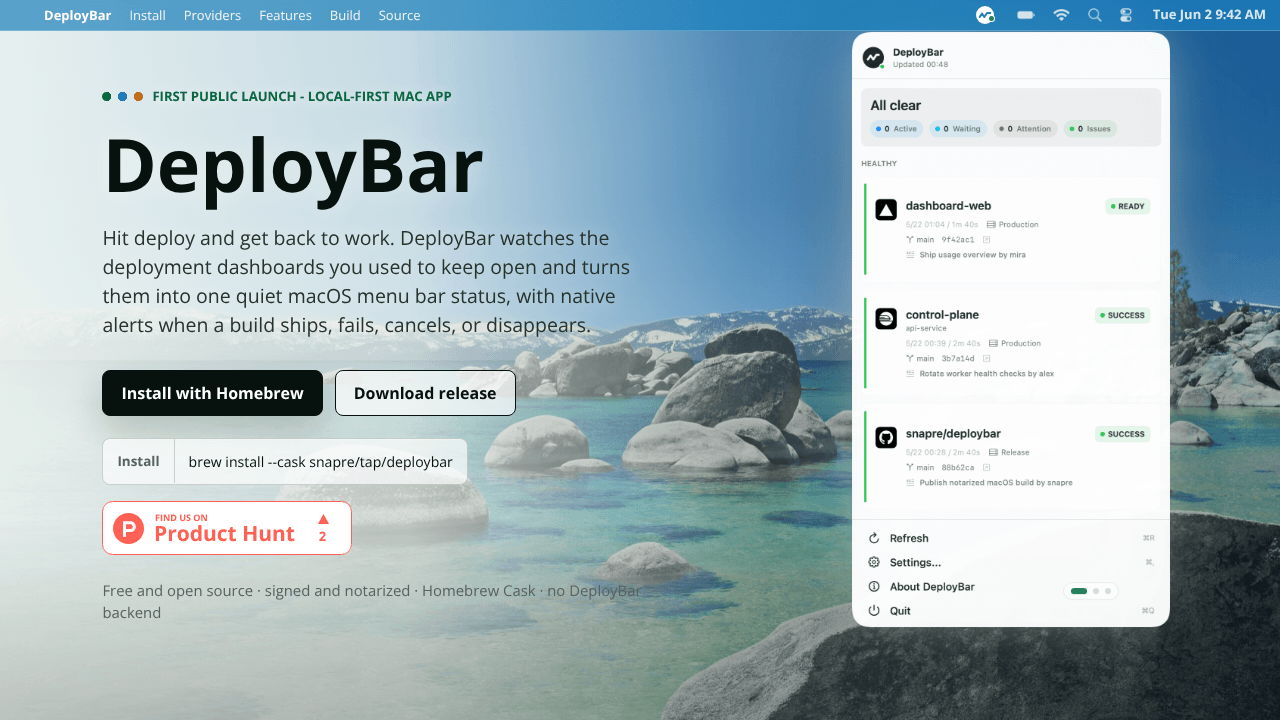Click the READY status badge on dashboard-web
The image size is (1280, 720).
pos(1128,206)
